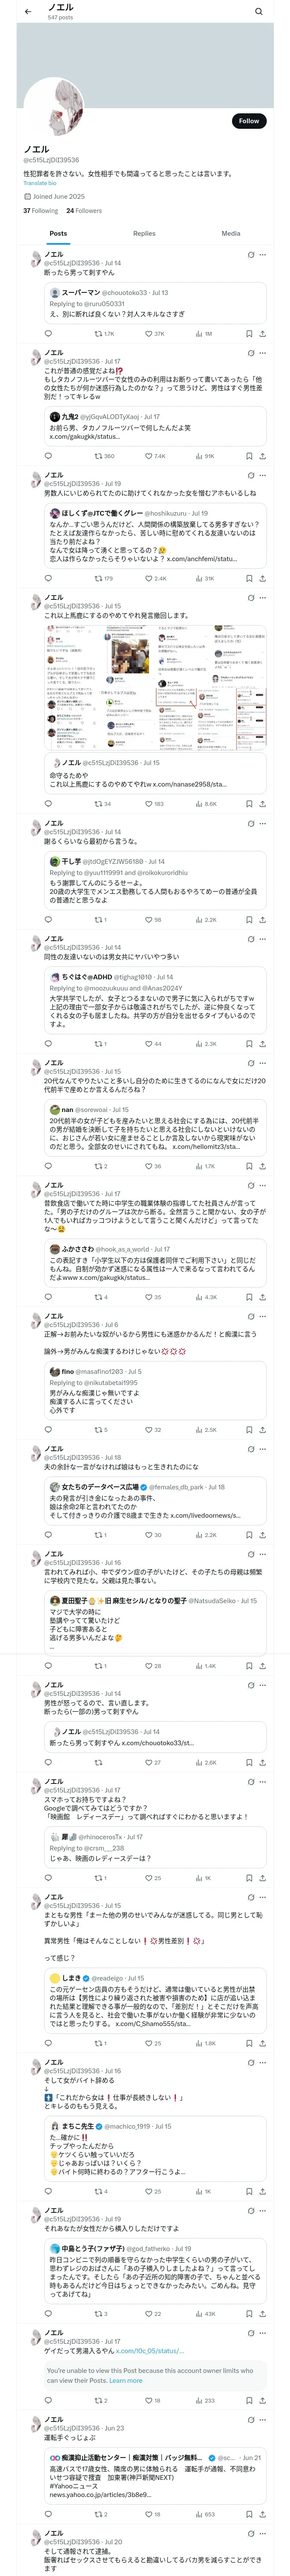Switch to the Replies tab

[x=144, y=233]
